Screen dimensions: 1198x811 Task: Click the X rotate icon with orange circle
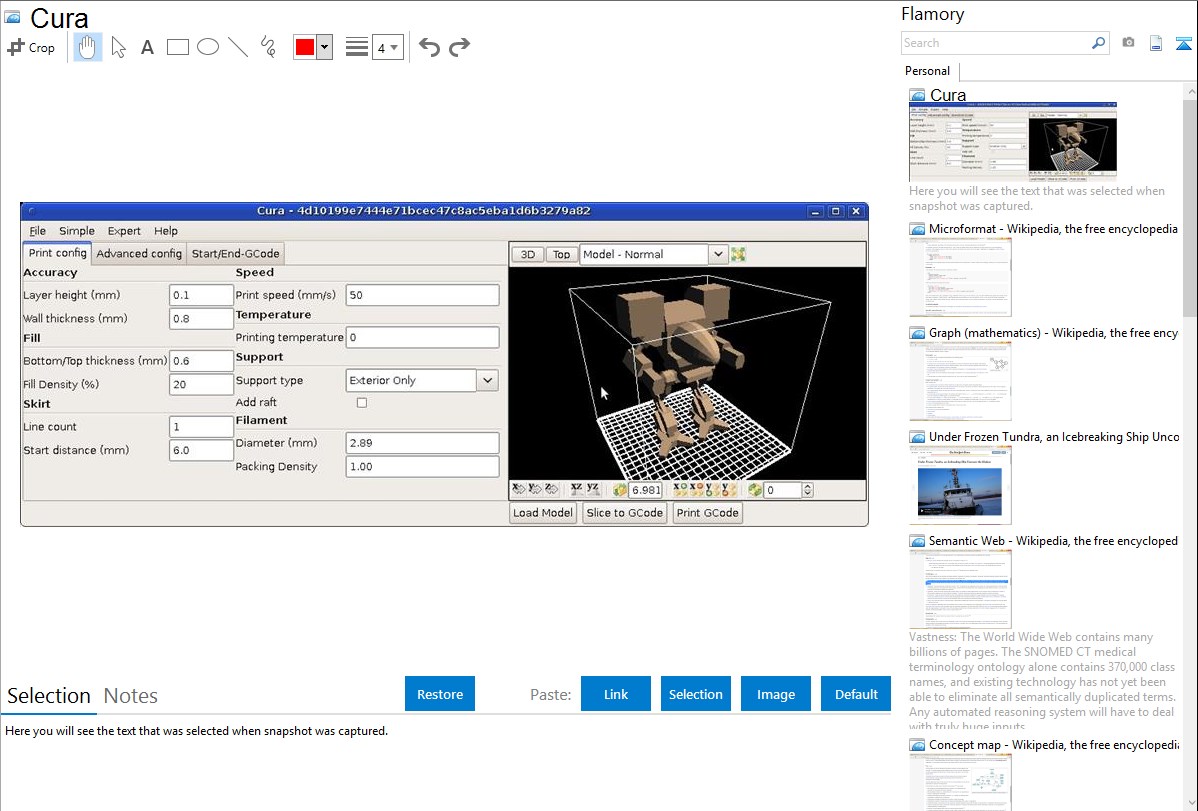(x=697, y=489)
